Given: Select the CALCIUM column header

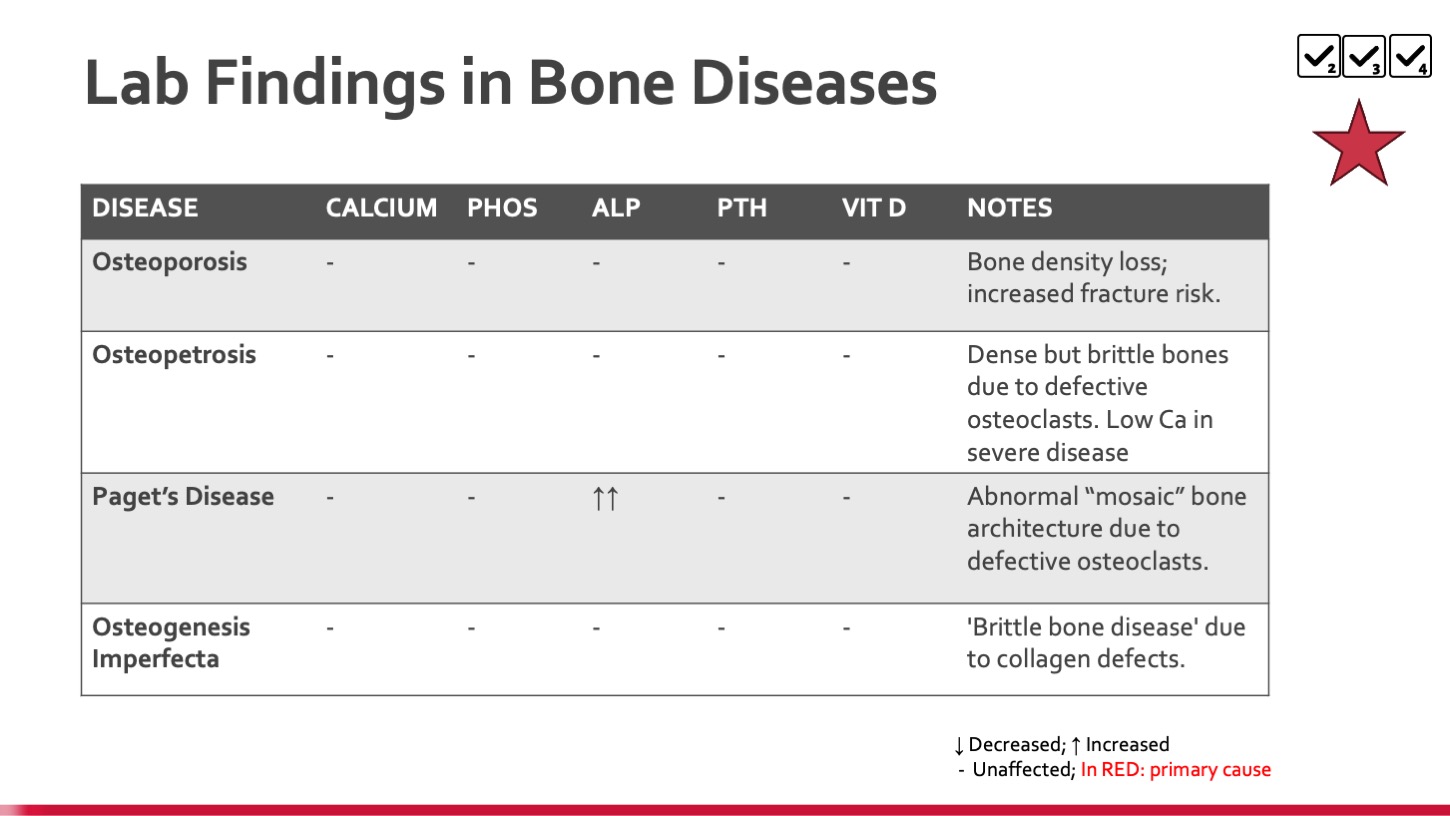Looking at the screenshot, I should (381, 208).
